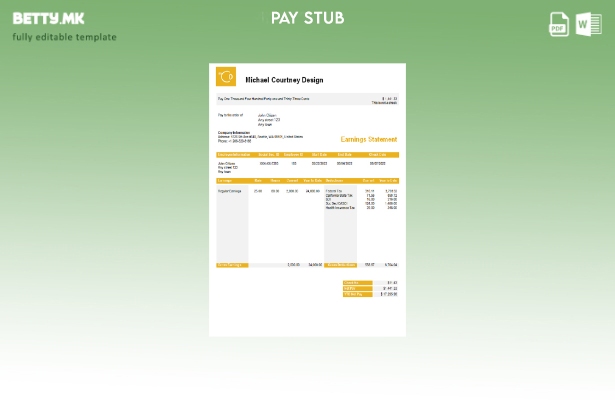Click the PAY STUB page title

(307, 18)
